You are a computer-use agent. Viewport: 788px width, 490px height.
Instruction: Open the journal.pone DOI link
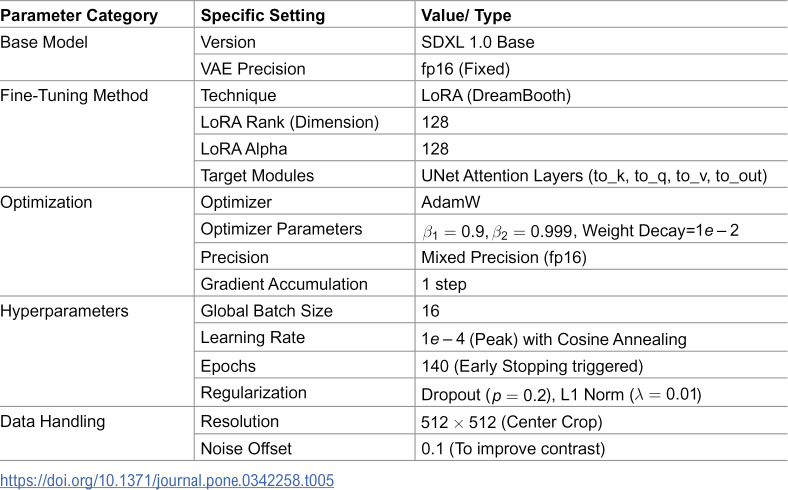pos(167,480)
